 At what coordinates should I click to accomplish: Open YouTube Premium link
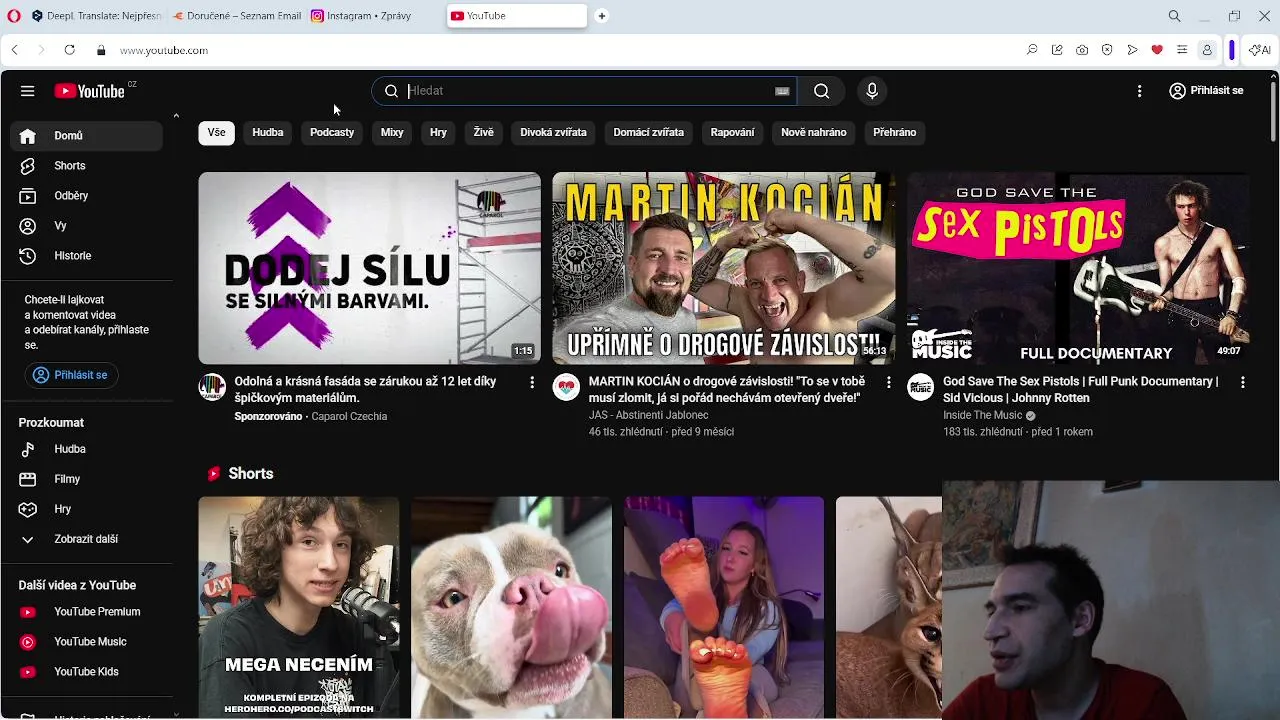point(86,612)
